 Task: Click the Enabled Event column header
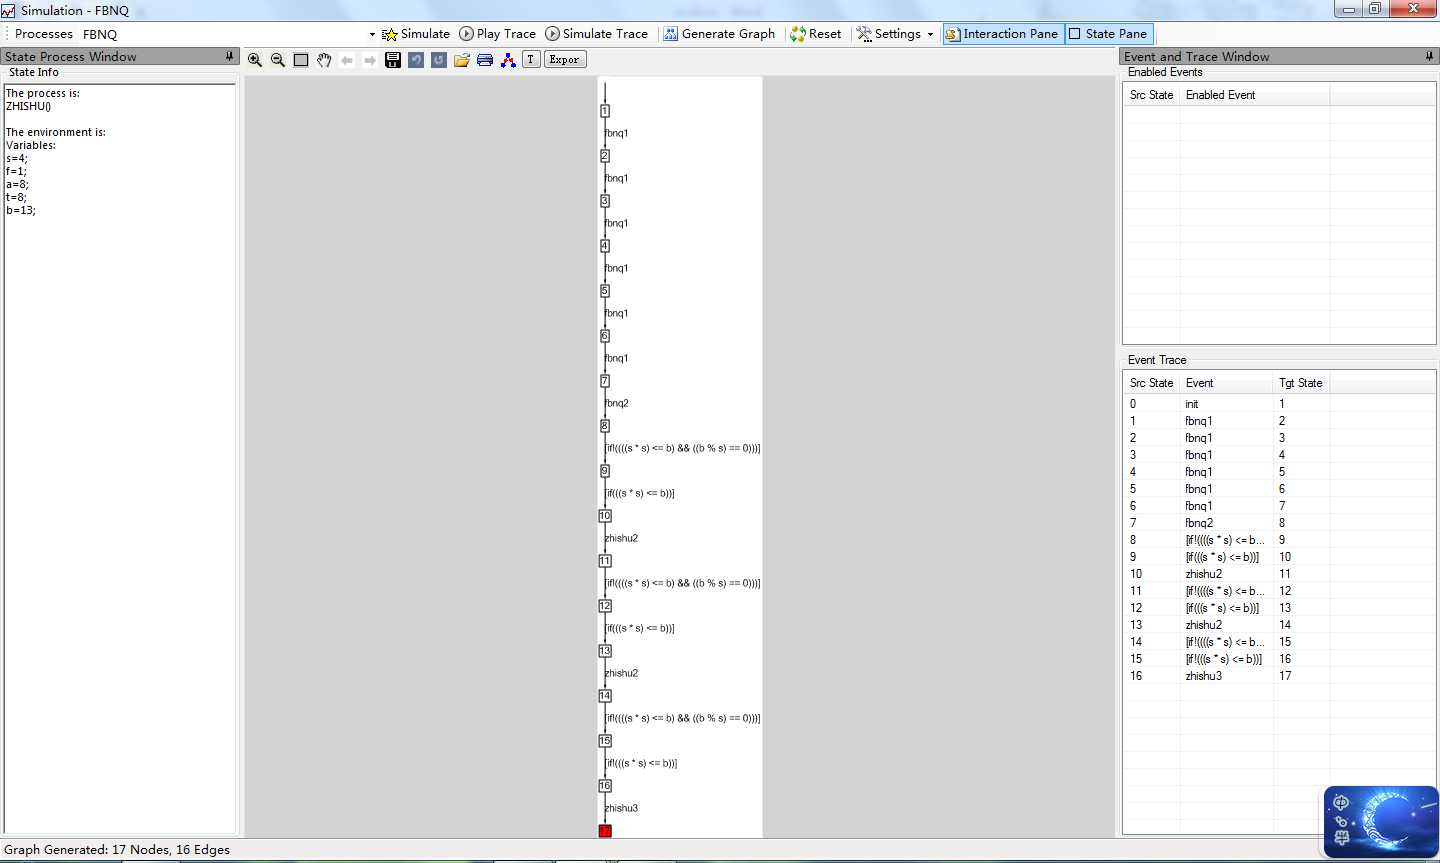click(x=1254, y=95)
